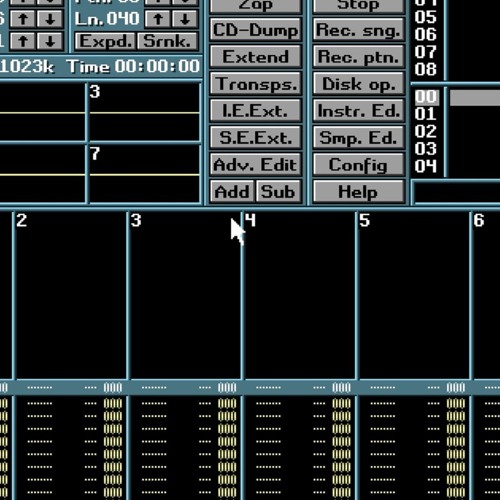Click pattern channel 5 header number
Image resolution: width=500 pixels, height=500 pixels.
click(365, 220)
